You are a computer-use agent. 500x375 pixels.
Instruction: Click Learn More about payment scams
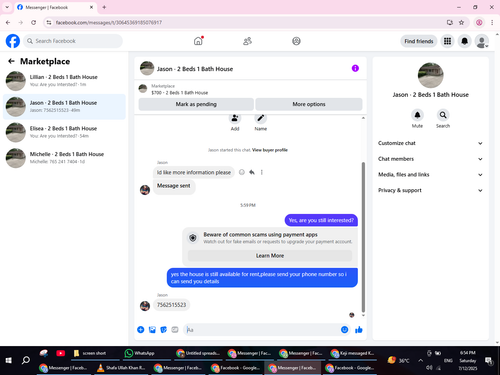click(270, 256)
